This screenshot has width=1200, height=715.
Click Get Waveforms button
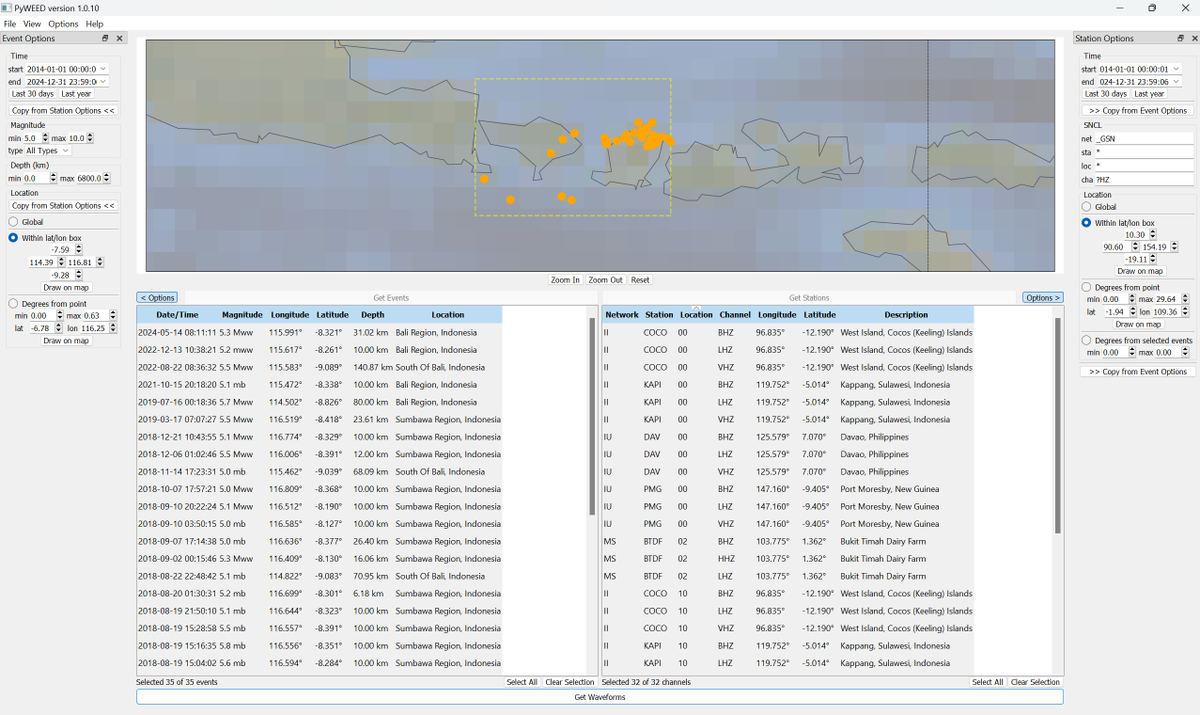click(600, 697)
